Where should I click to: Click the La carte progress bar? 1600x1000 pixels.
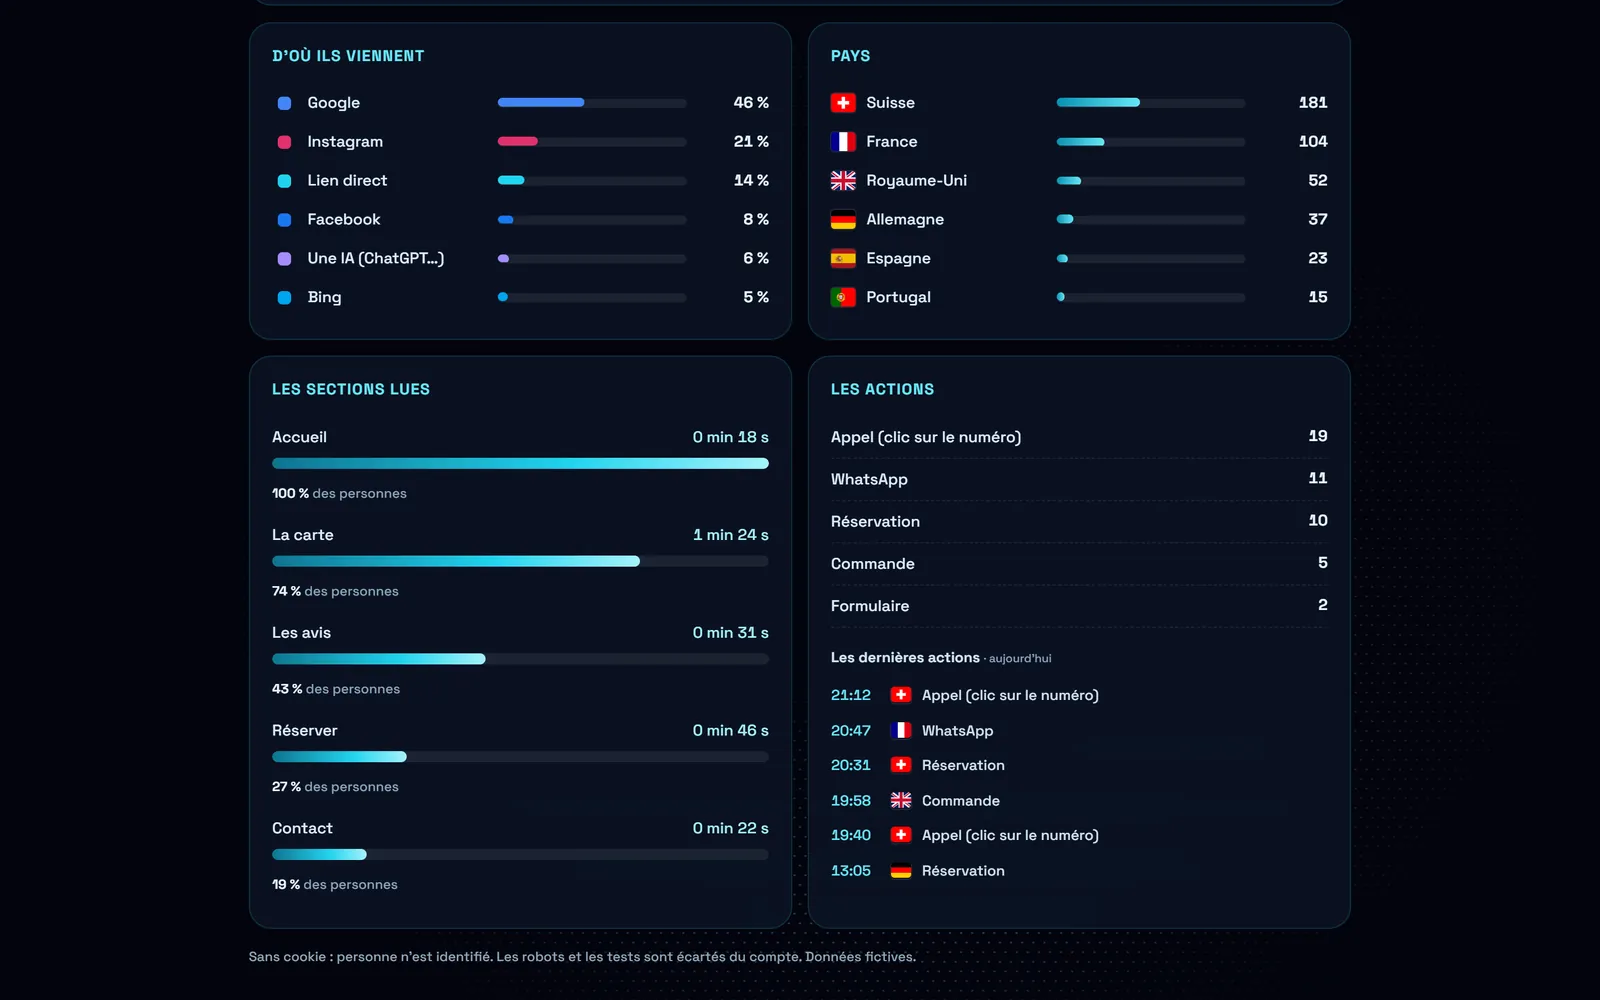[520, 562]
